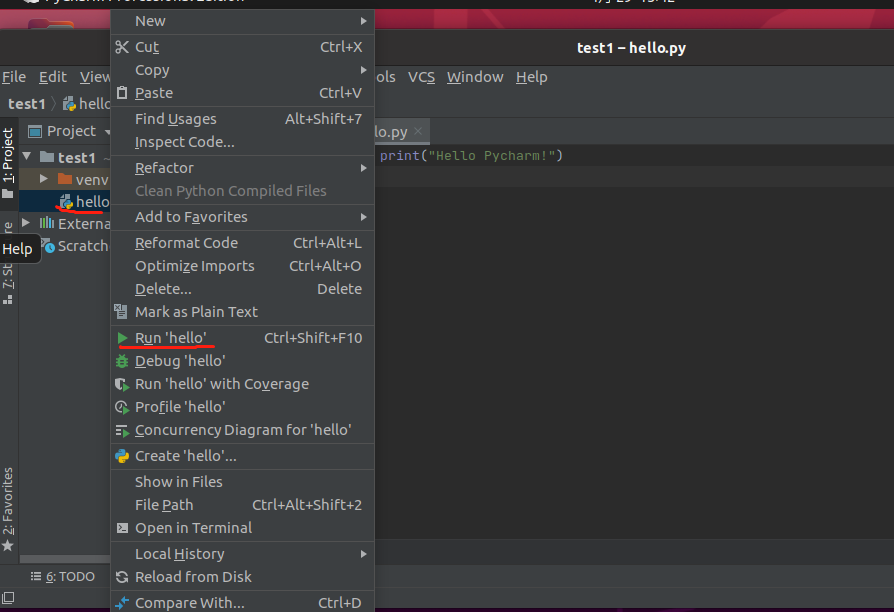894x612 pixels.
Task: Click the tool windows toggle icon bottom-left
Action: click(x=8, y=598)
